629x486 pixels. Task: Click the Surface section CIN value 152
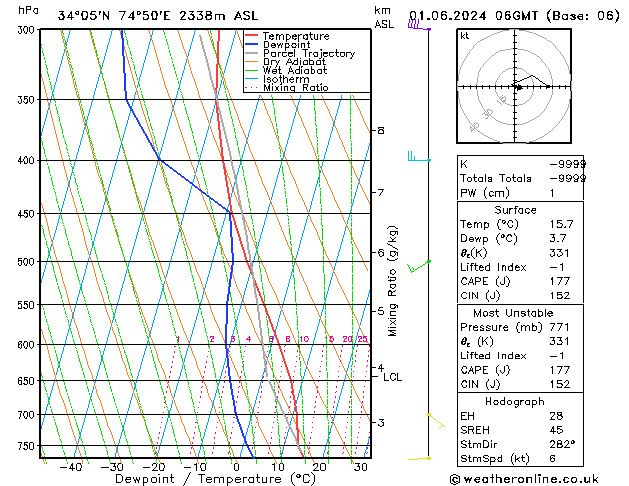(x=560, y=296)
